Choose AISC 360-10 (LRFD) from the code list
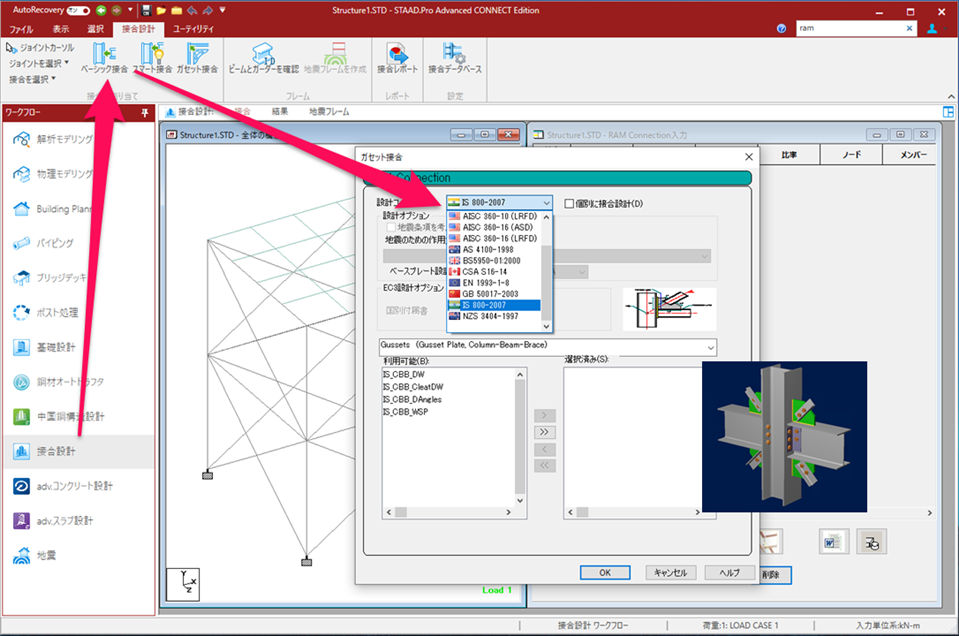Image resolution: width=959 pixels, height=636 pixels. [494, 216]
